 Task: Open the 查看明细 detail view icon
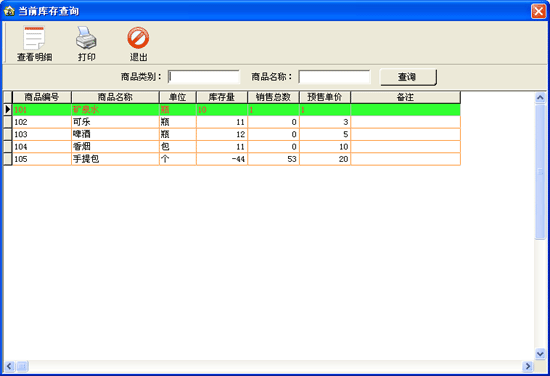click(x=34, y=38)
